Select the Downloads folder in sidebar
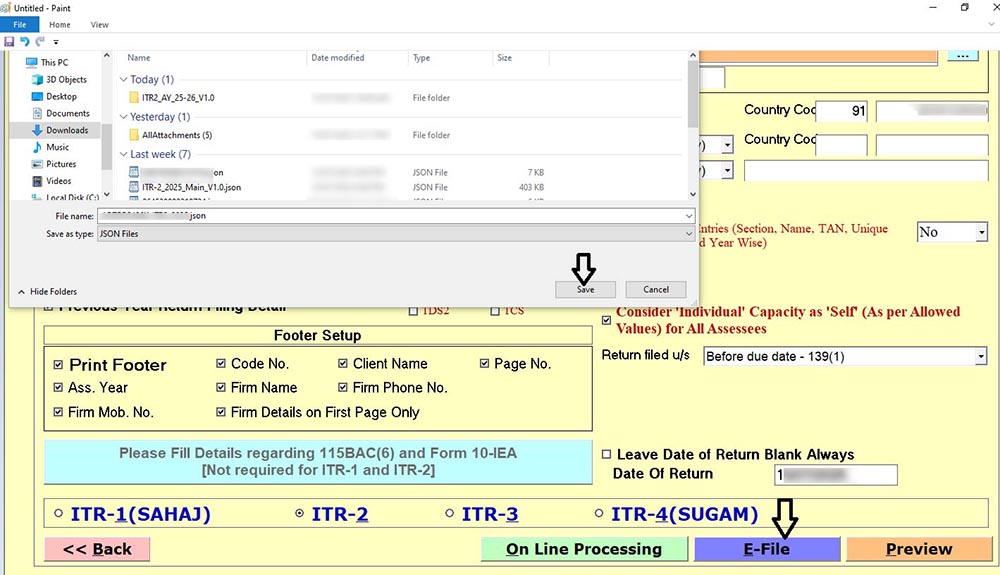 click(x=66, y=130)
